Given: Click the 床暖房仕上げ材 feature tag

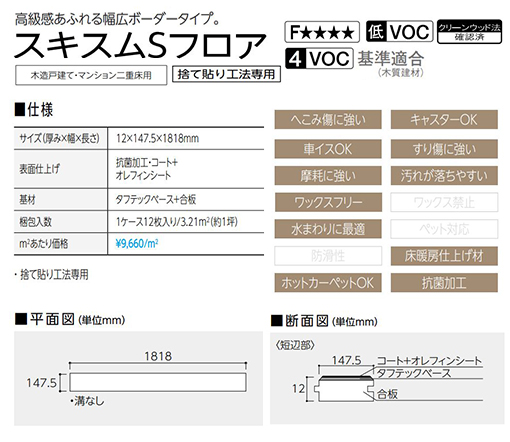Looking at the screenshot, I should point(444,256).
